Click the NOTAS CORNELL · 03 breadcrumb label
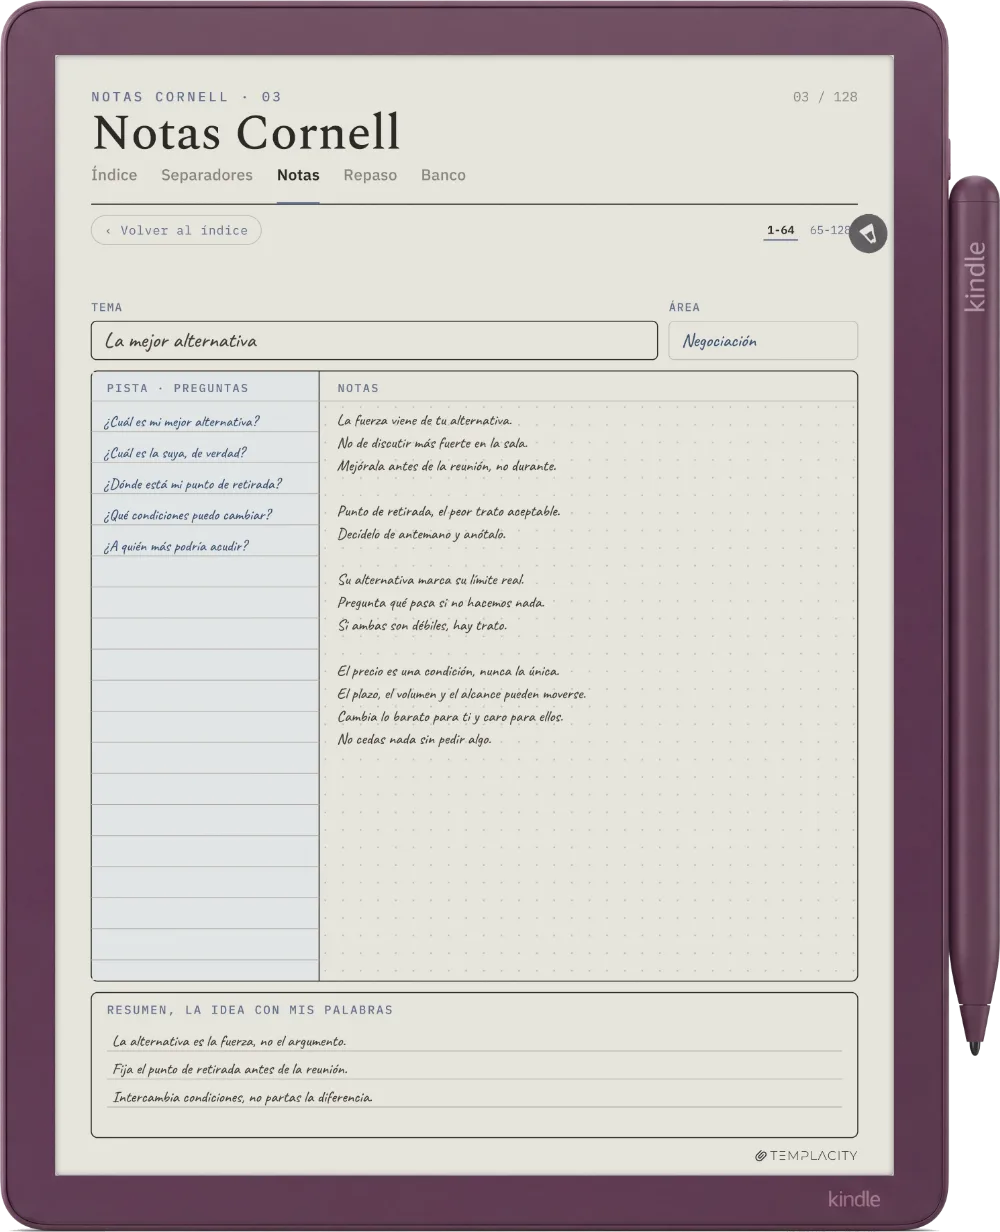Image resolution: width=1000 pixels, height=1232 pixels. click(x=186, y=97)
